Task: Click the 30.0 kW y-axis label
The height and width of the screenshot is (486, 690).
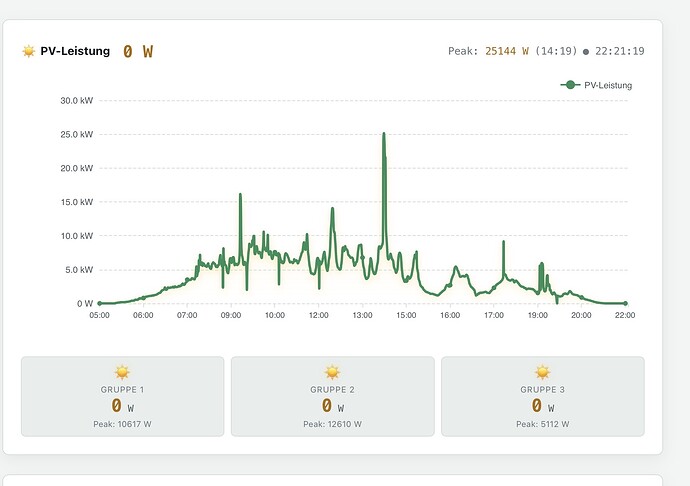Action: [77, 101]
